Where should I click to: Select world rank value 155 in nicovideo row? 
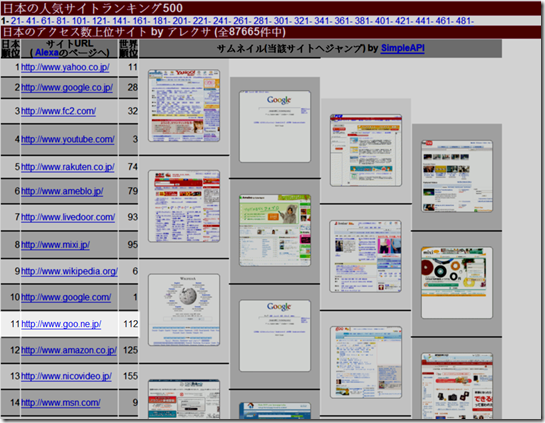click(131, 376)
